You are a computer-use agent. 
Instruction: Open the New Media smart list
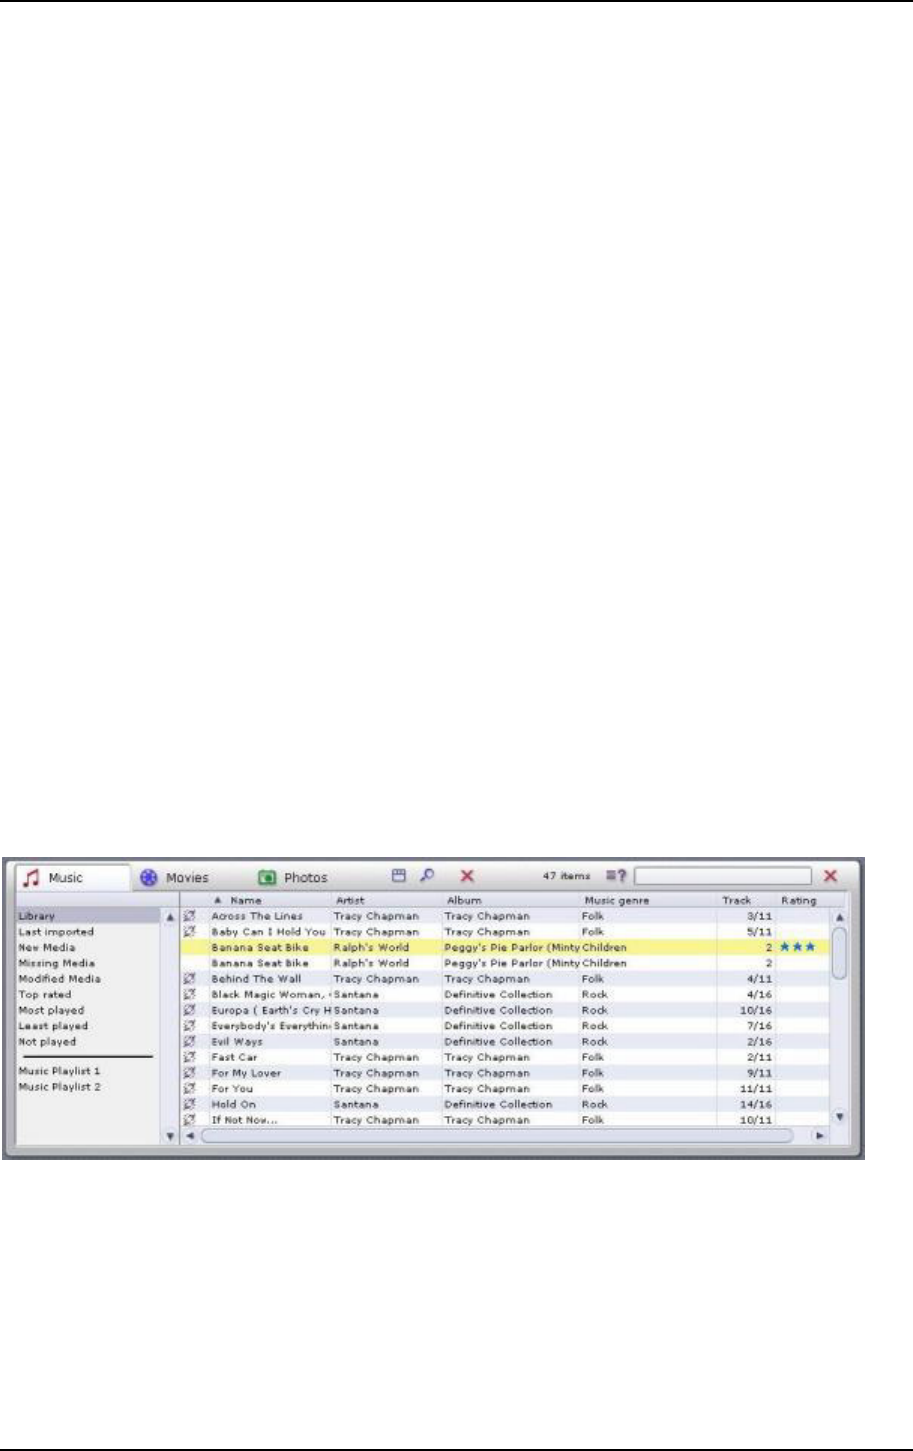click(x=47, y=947)
